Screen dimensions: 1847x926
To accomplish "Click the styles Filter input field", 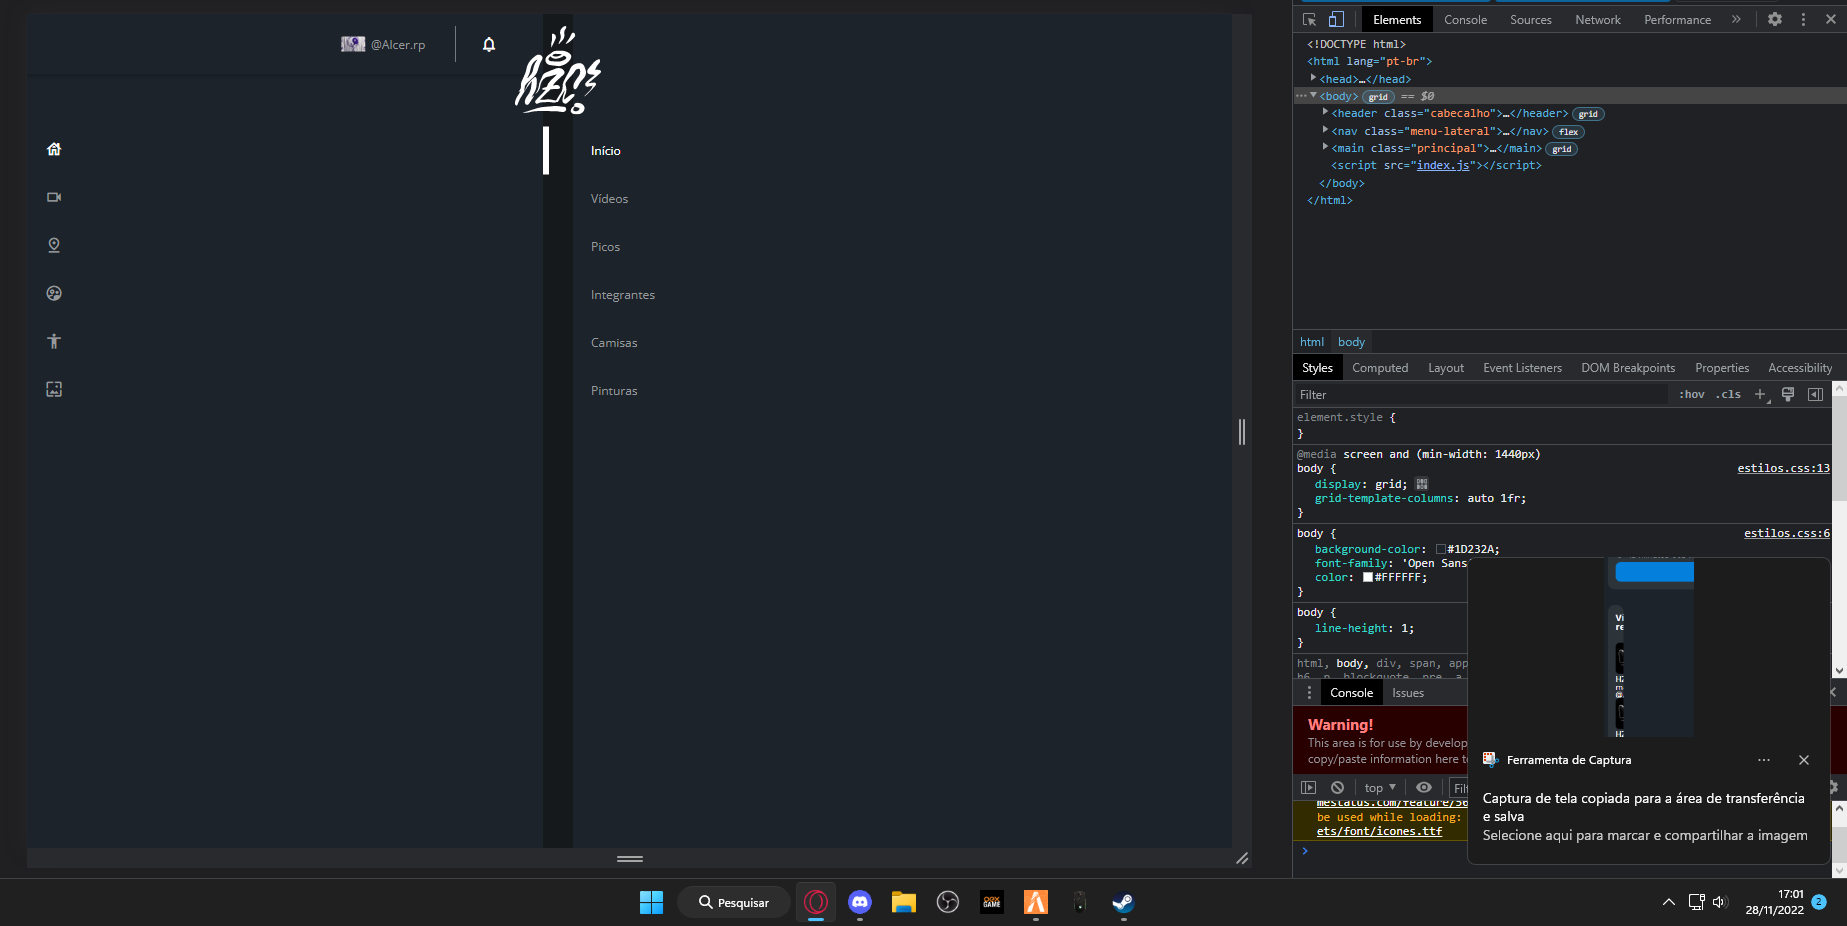I will [1482, 395].
